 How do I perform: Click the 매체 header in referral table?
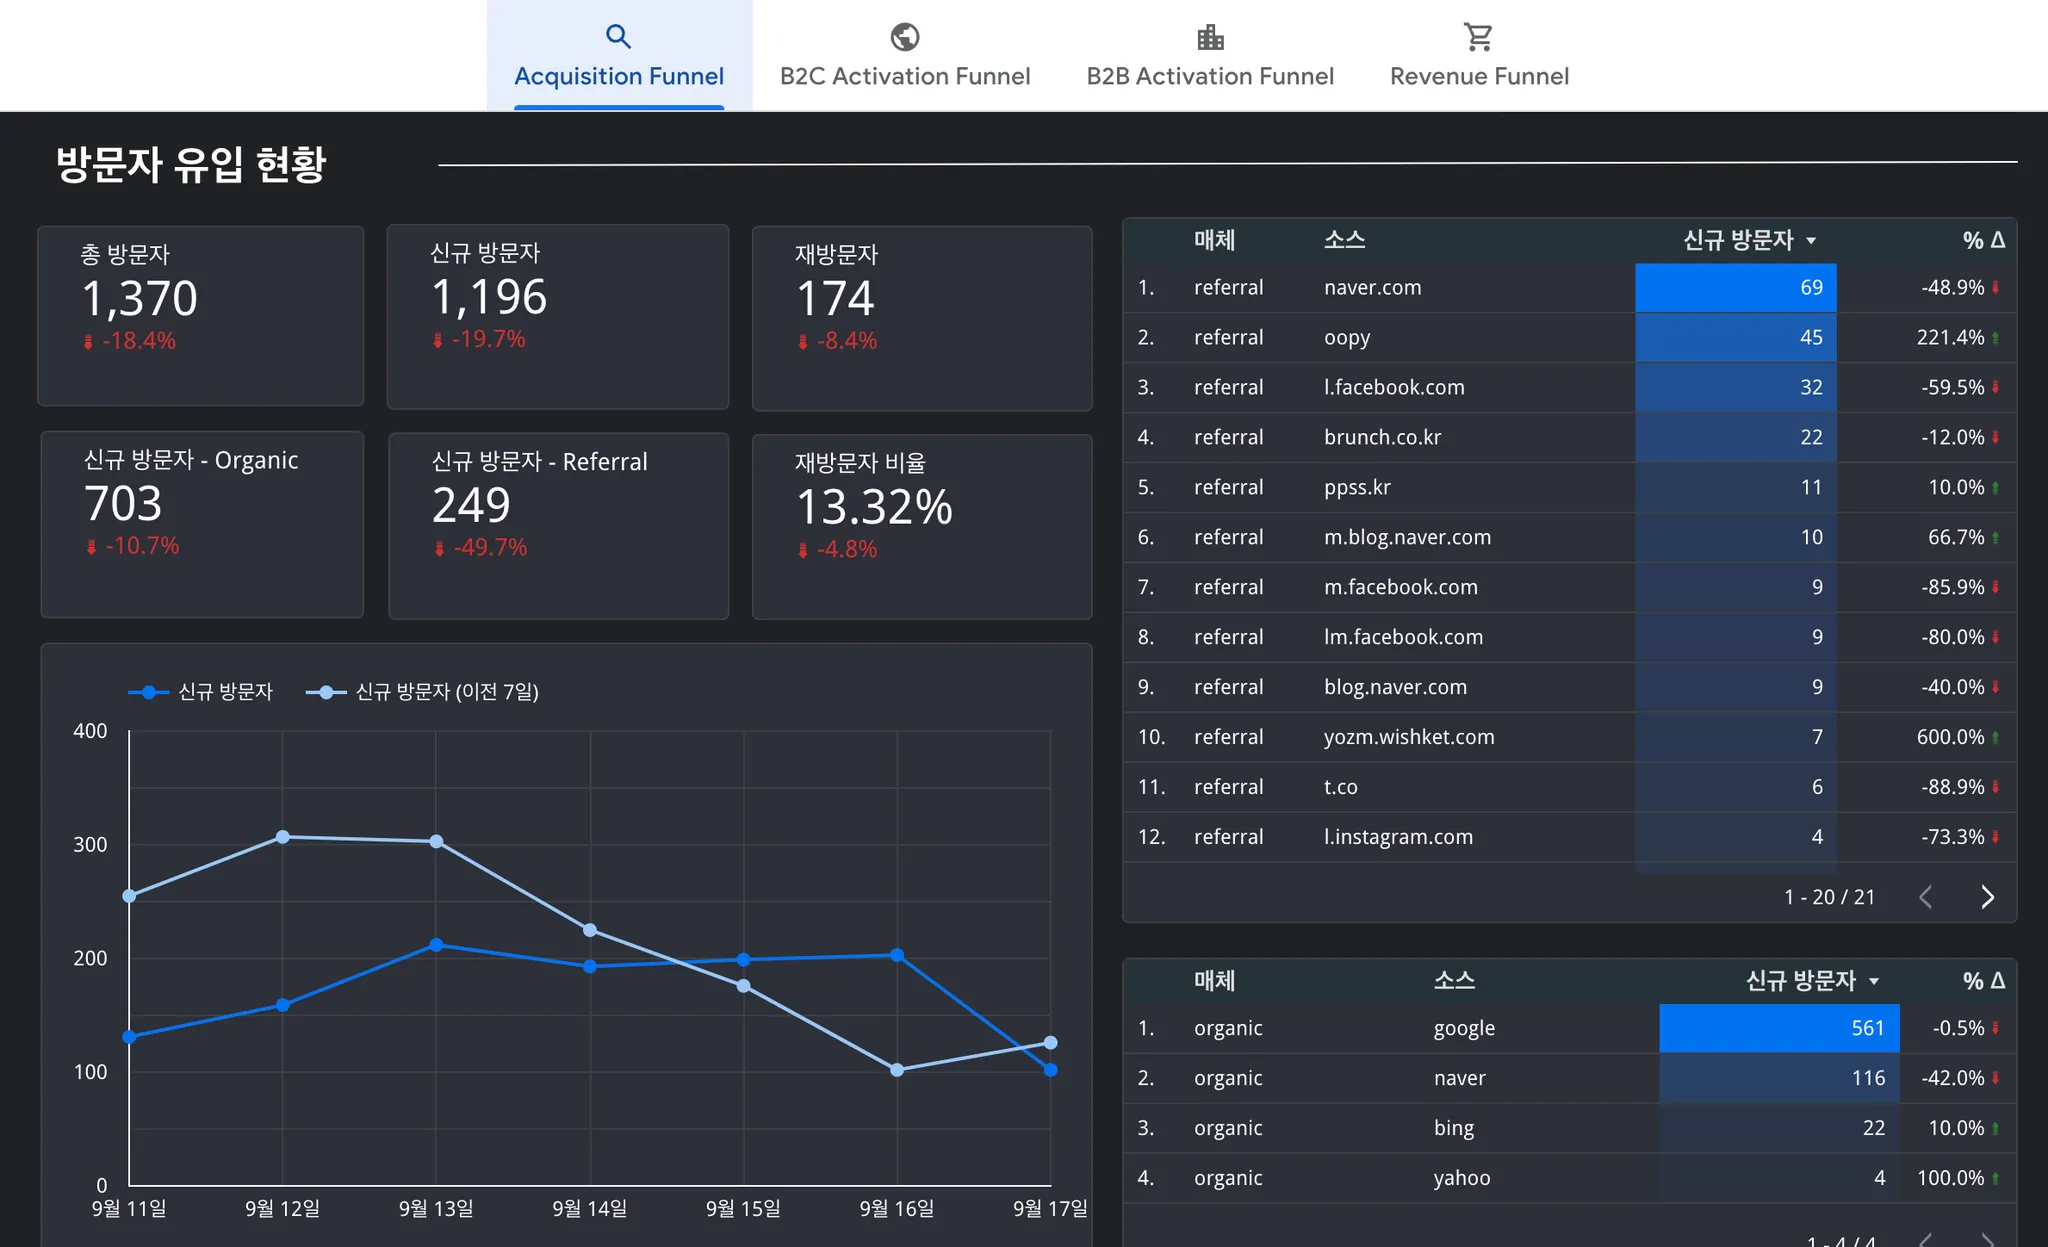(x=1214, y=240)
